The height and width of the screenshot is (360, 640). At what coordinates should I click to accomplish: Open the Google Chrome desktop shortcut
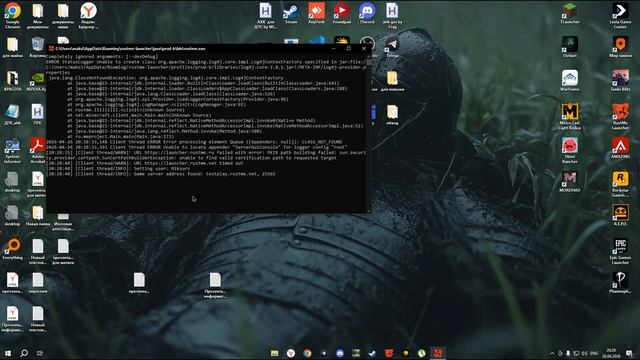[x=13, y=15]
